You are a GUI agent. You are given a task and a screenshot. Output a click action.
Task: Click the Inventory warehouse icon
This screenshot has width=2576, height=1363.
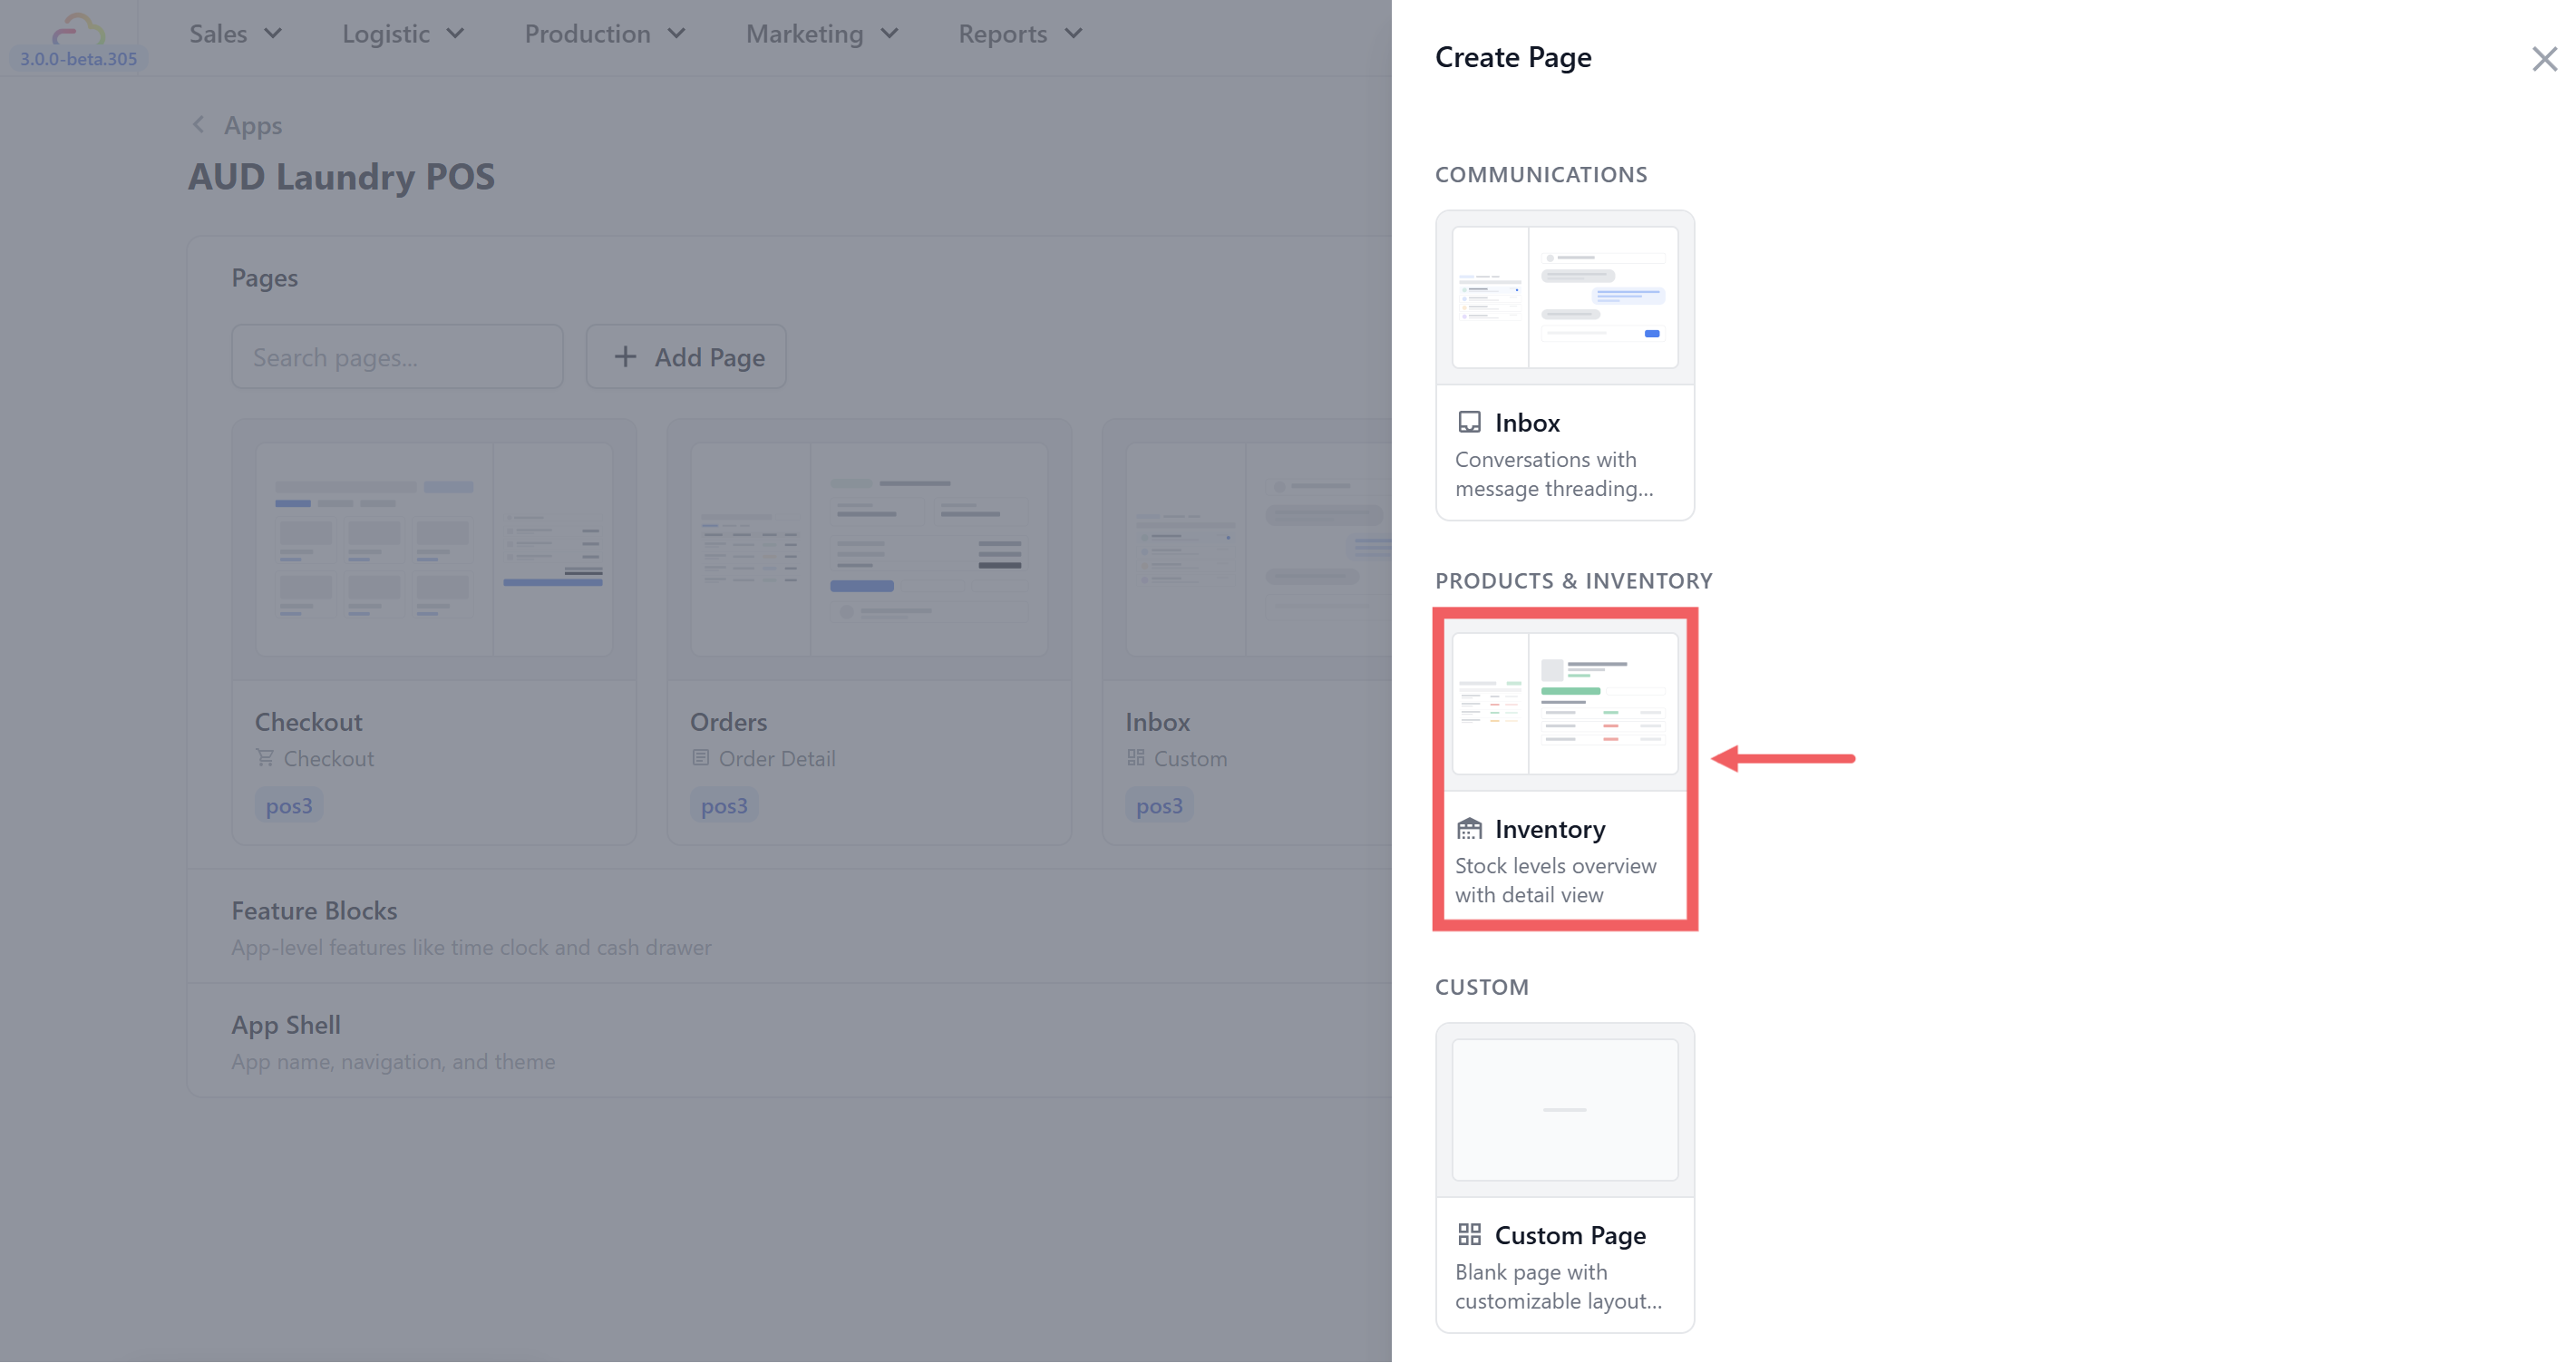coord(1469,828)
